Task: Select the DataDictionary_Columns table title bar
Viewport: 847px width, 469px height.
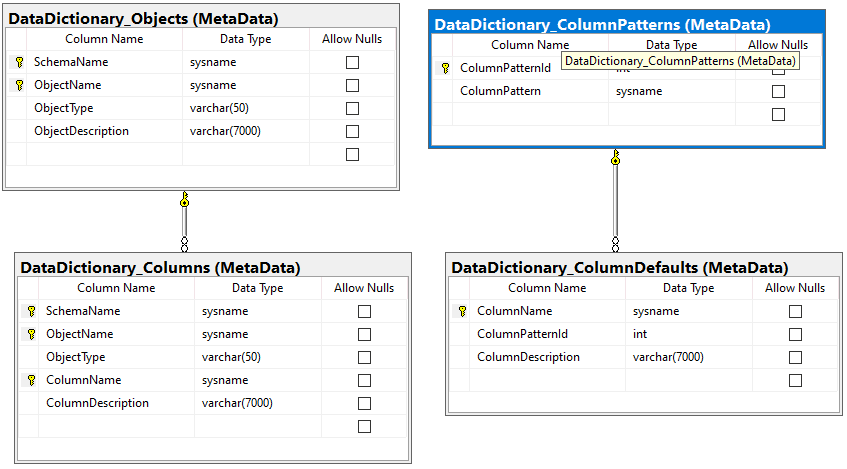Action: [x=160, y=268]
